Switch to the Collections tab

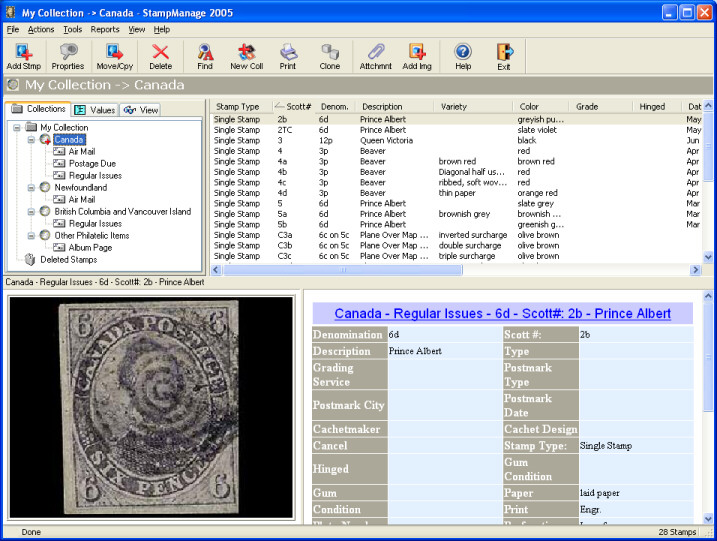pos(38,109)
